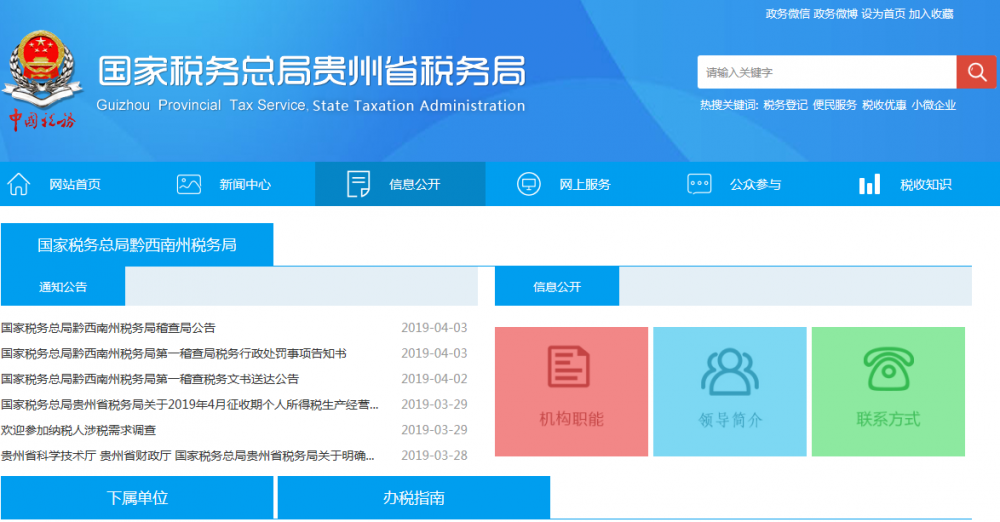Click the magnifier search icon button
The image size is (1000, 522).
[975, 72]
